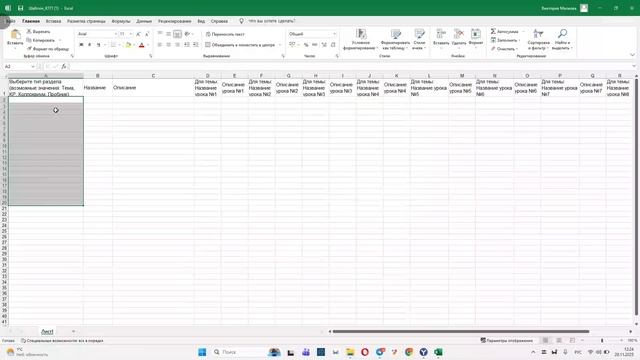The height and width of the screenshot is (360, 640).
Task: Apply the fill color bucket
Action: [x=128, y=45]
